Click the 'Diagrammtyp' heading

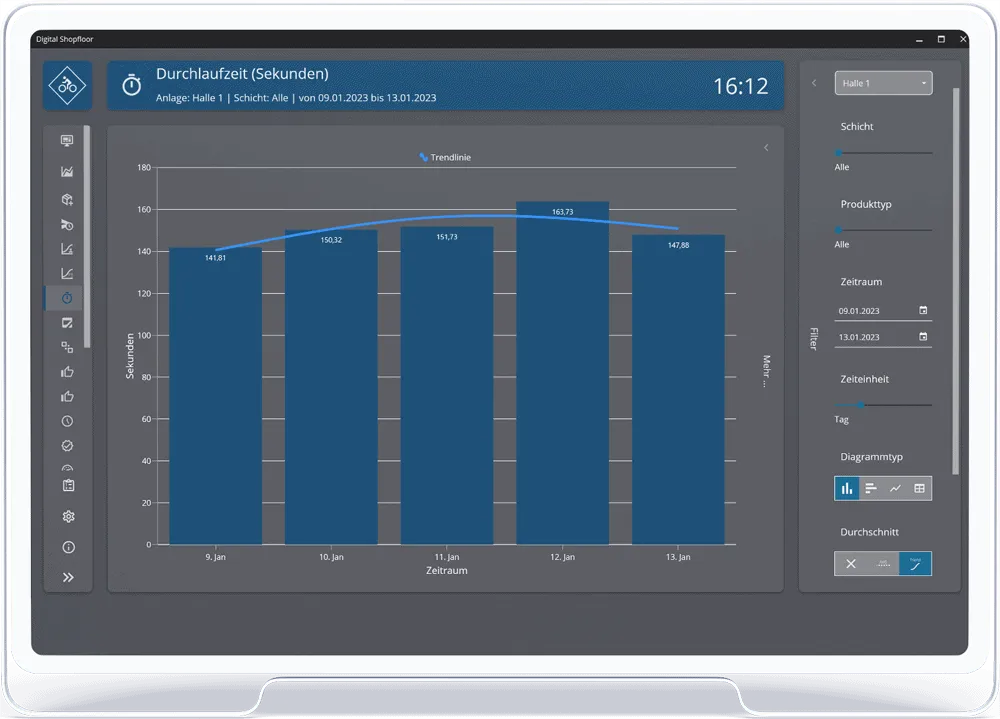(871, 457)
